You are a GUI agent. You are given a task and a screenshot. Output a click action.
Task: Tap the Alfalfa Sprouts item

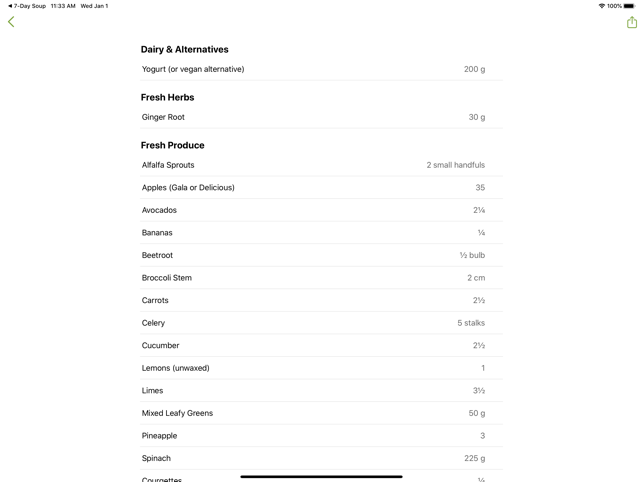click(x=313, y=165)
